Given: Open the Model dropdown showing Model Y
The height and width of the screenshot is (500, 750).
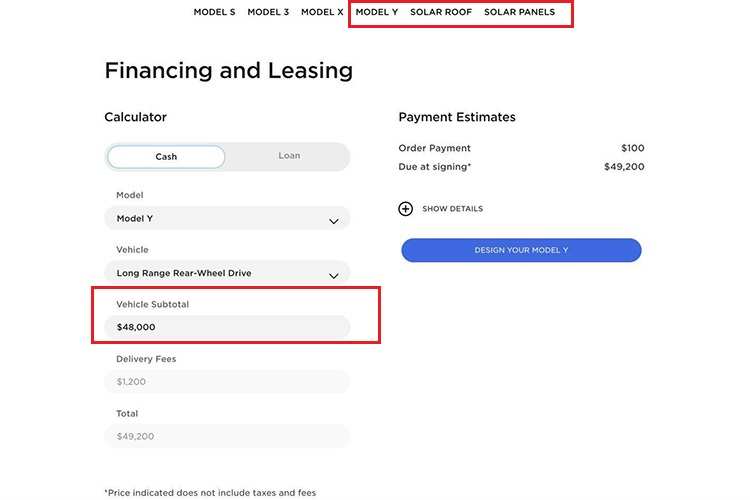Looking at the screenshot, I should coord(227,219).
